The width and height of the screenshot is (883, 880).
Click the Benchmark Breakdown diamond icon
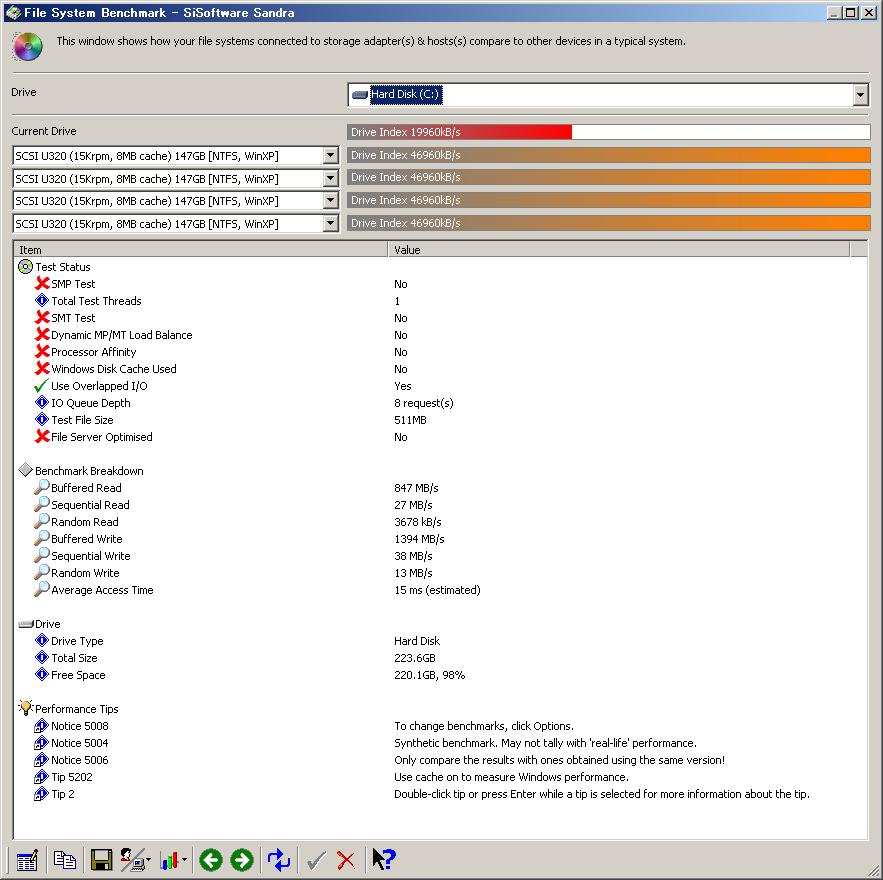pos(25,470)
